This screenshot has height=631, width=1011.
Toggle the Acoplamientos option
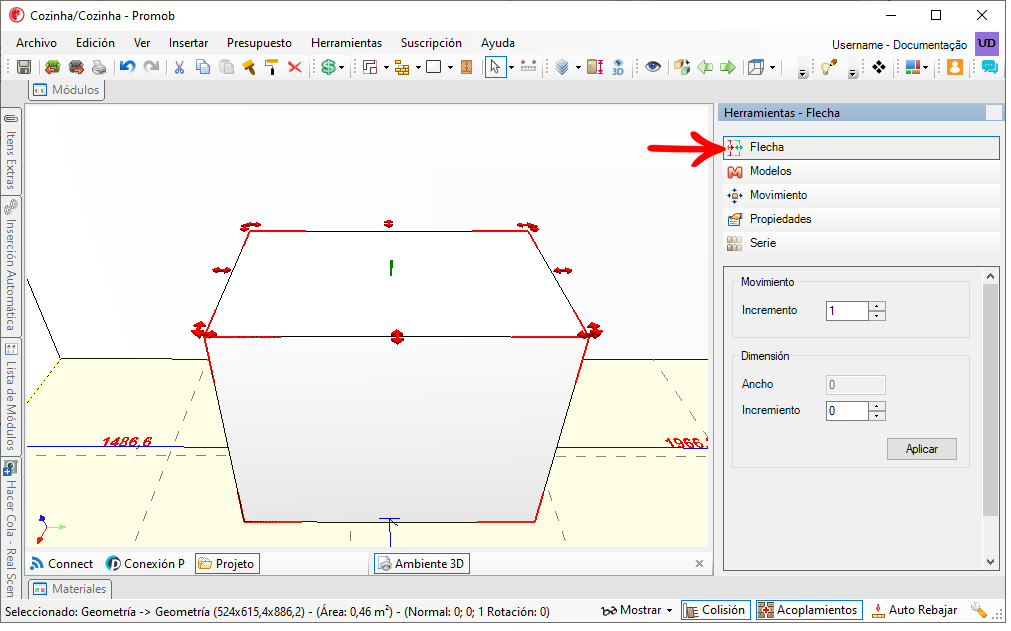(x=809, y=610)
